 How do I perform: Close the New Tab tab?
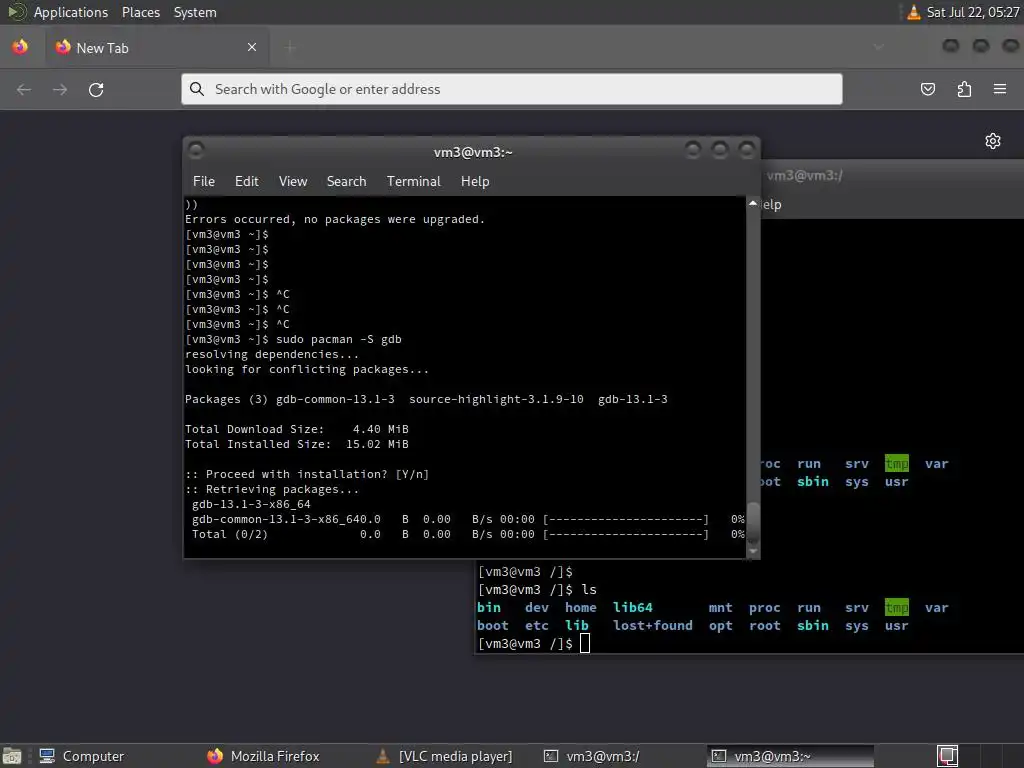252,47
